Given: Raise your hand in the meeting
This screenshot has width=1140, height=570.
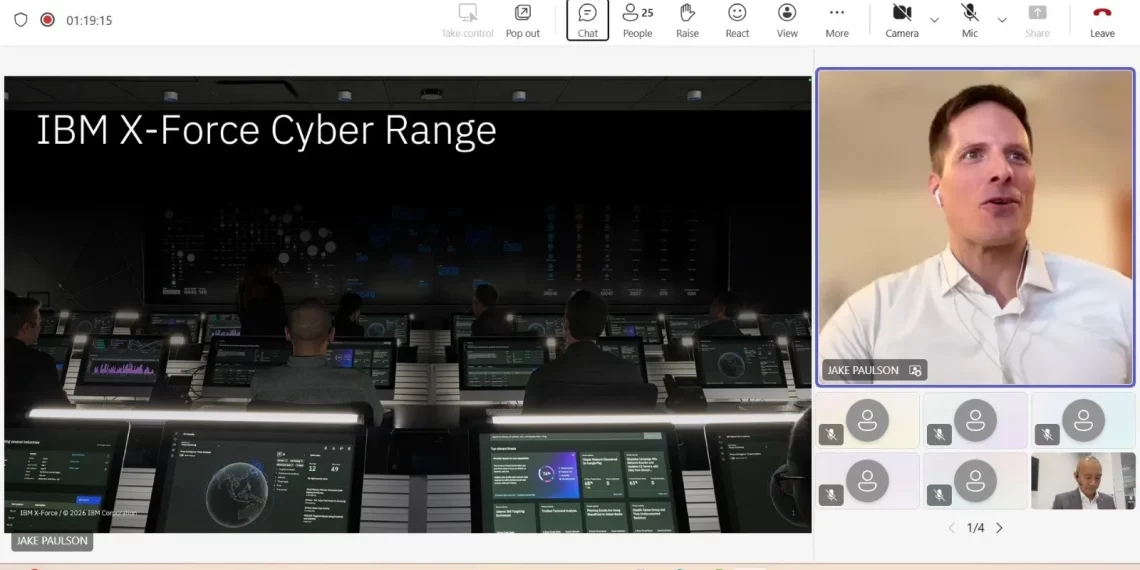Looking at the screenshot, I should click(687, 20).
